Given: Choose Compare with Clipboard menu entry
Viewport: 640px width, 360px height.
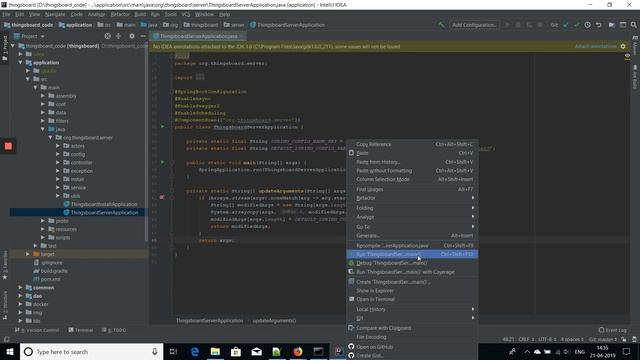Looking at the screenshot, I should (x=412, y=328).
